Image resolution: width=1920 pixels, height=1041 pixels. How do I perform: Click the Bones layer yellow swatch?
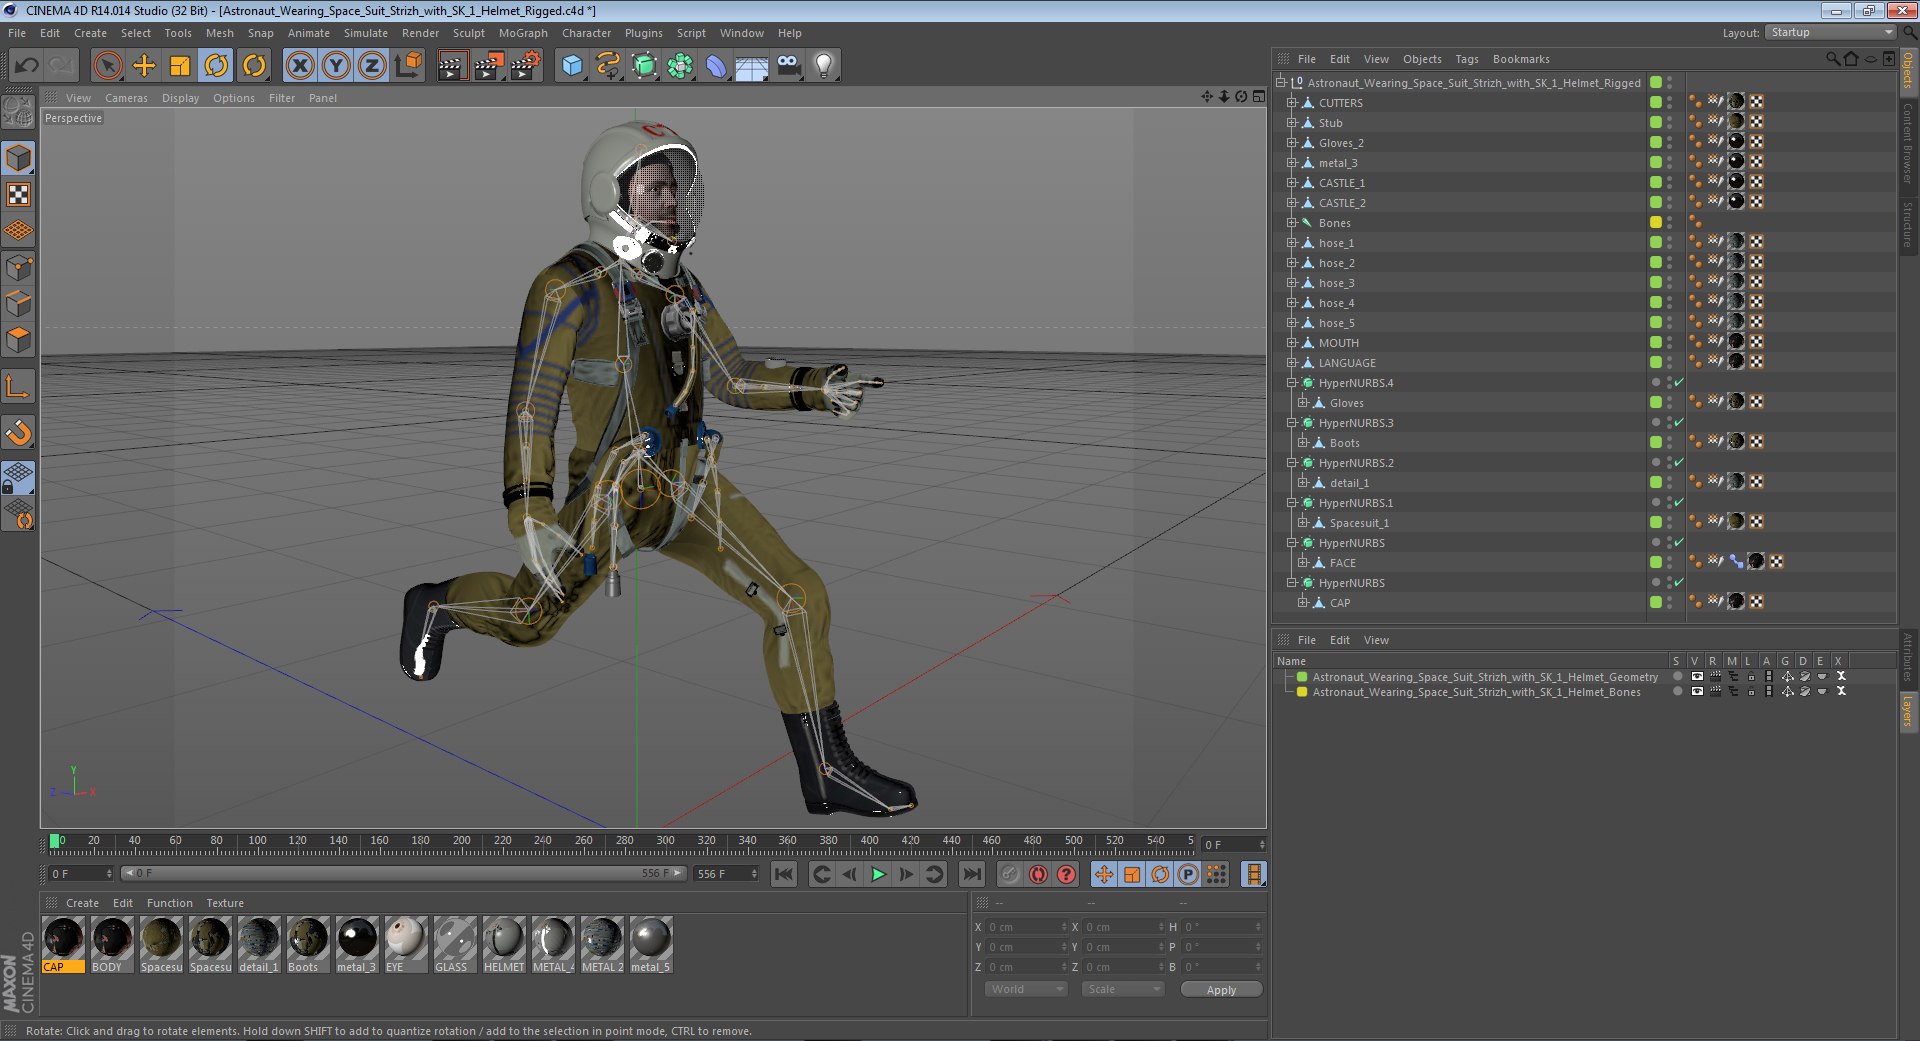1302,692
